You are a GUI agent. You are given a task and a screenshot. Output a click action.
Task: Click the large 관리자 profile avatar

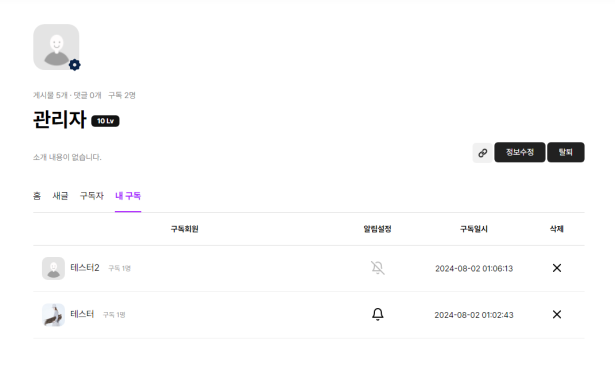[x=56, y=47]
